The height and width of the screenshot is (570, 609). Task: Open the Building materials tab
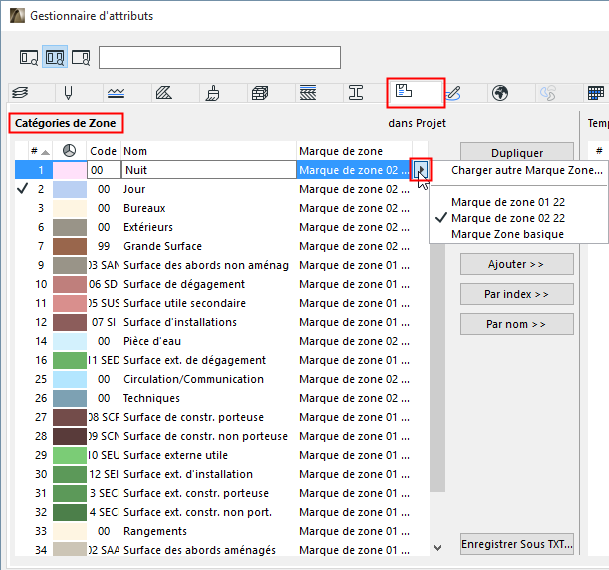pos(260,93)
